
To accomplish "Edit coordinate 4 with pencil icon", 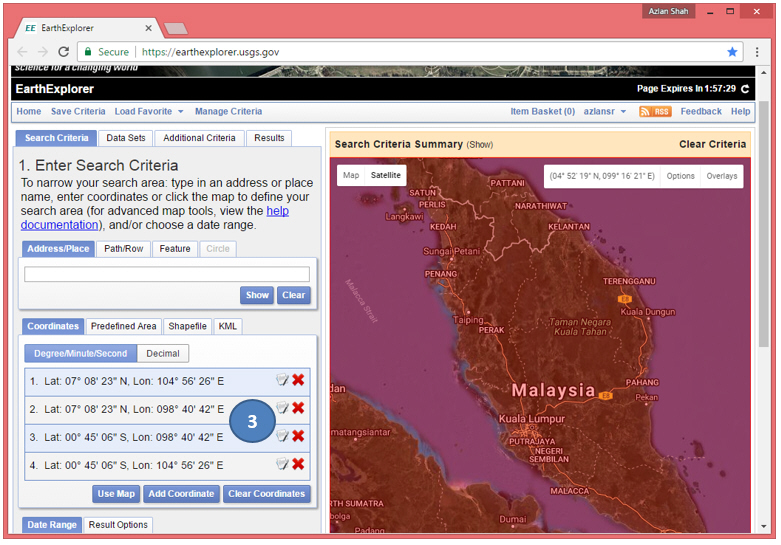I will [282, 464].
